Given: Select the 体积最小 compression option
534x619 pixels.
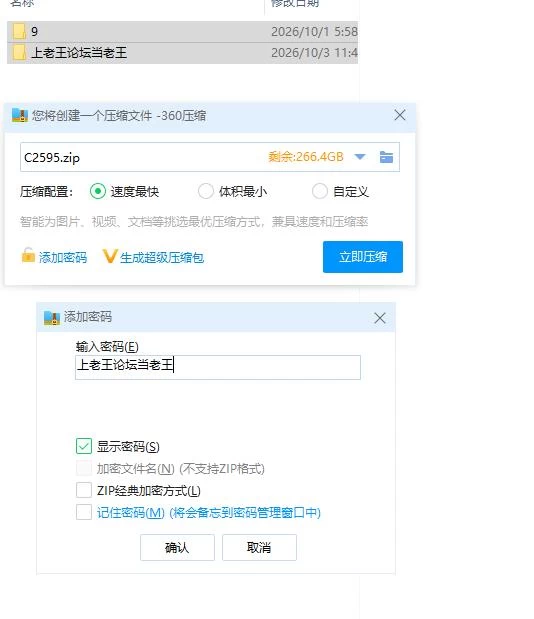Looking at the screenshot, I should coord(206,191).
